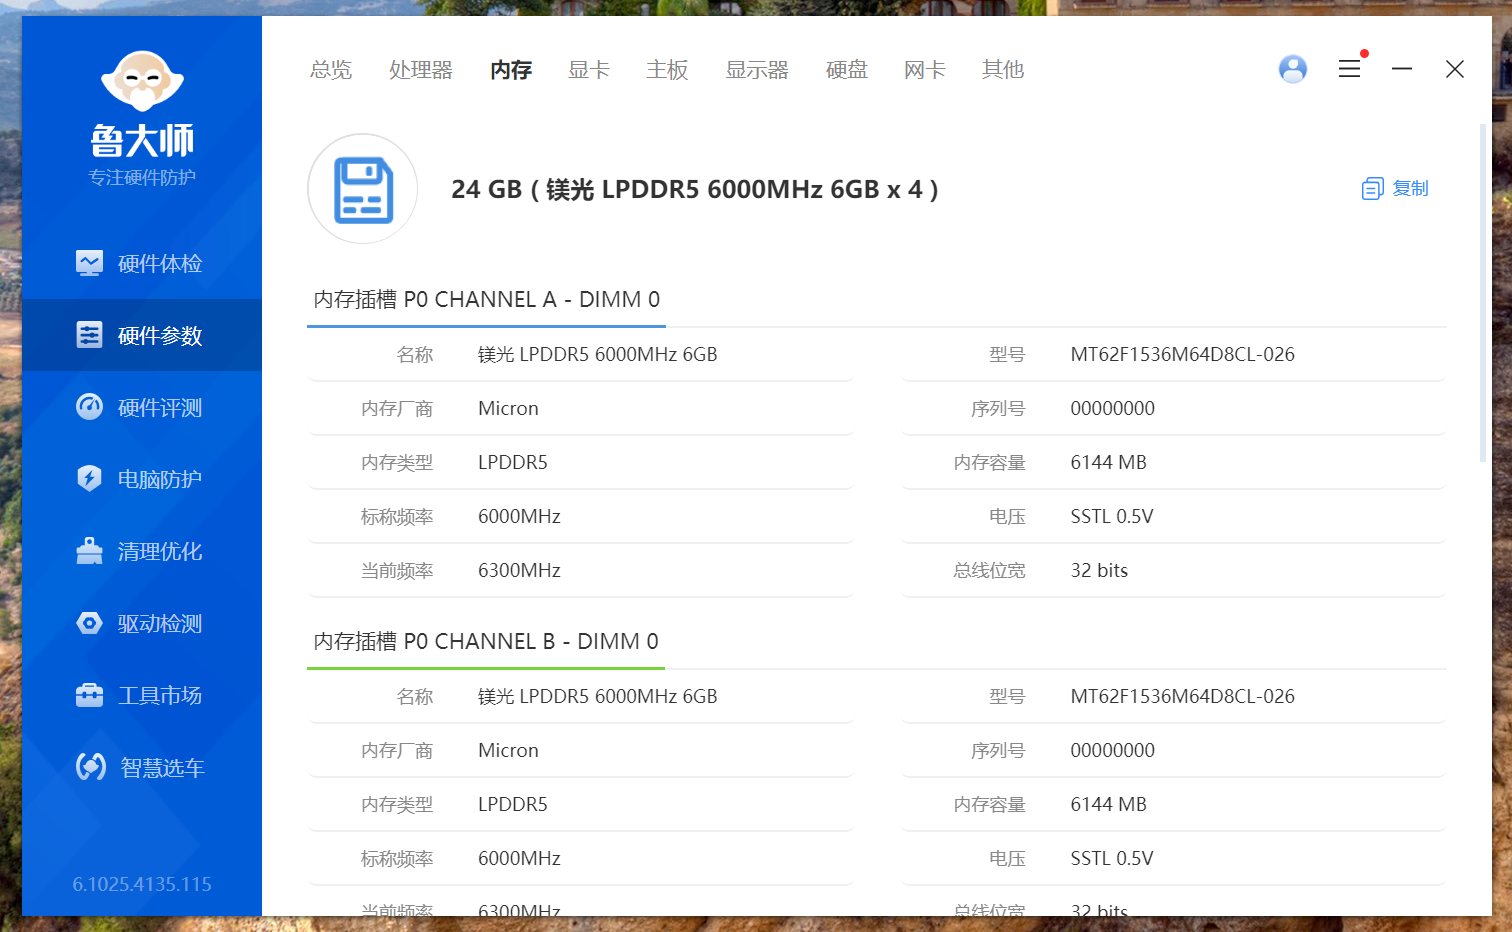Click Channel B capacity 6144 MB
The height and width of the screenshot is (932, 1512).
(x=1108, y=804)
